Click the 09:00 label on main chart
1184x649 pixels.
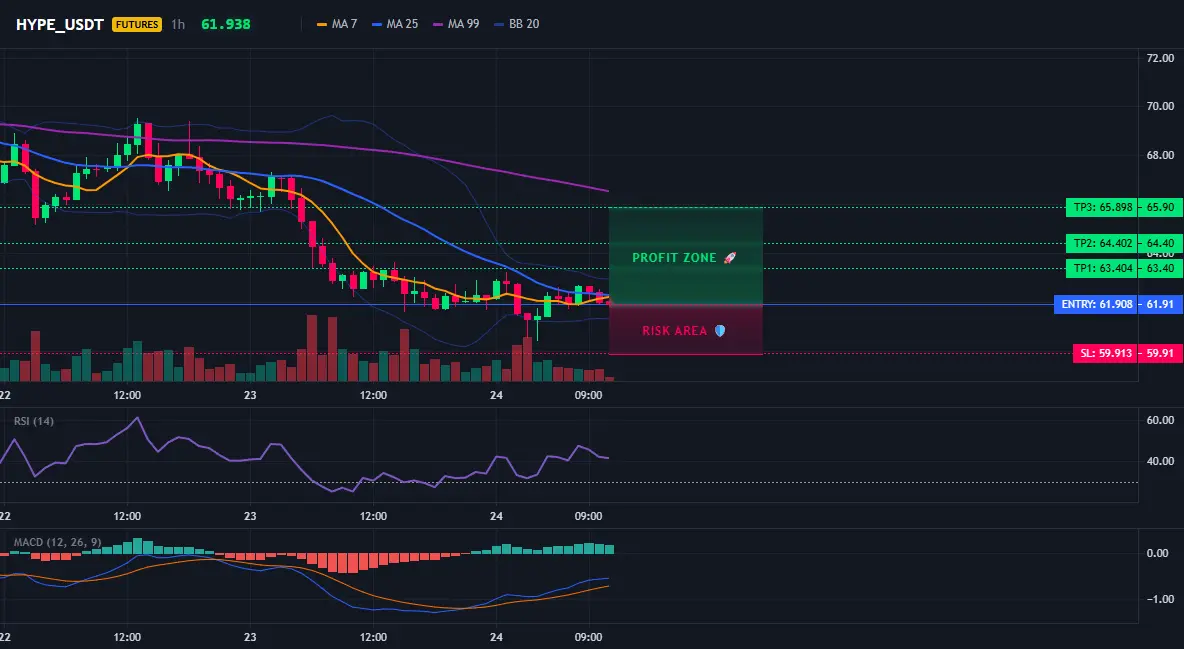click(x=588, y=395)
